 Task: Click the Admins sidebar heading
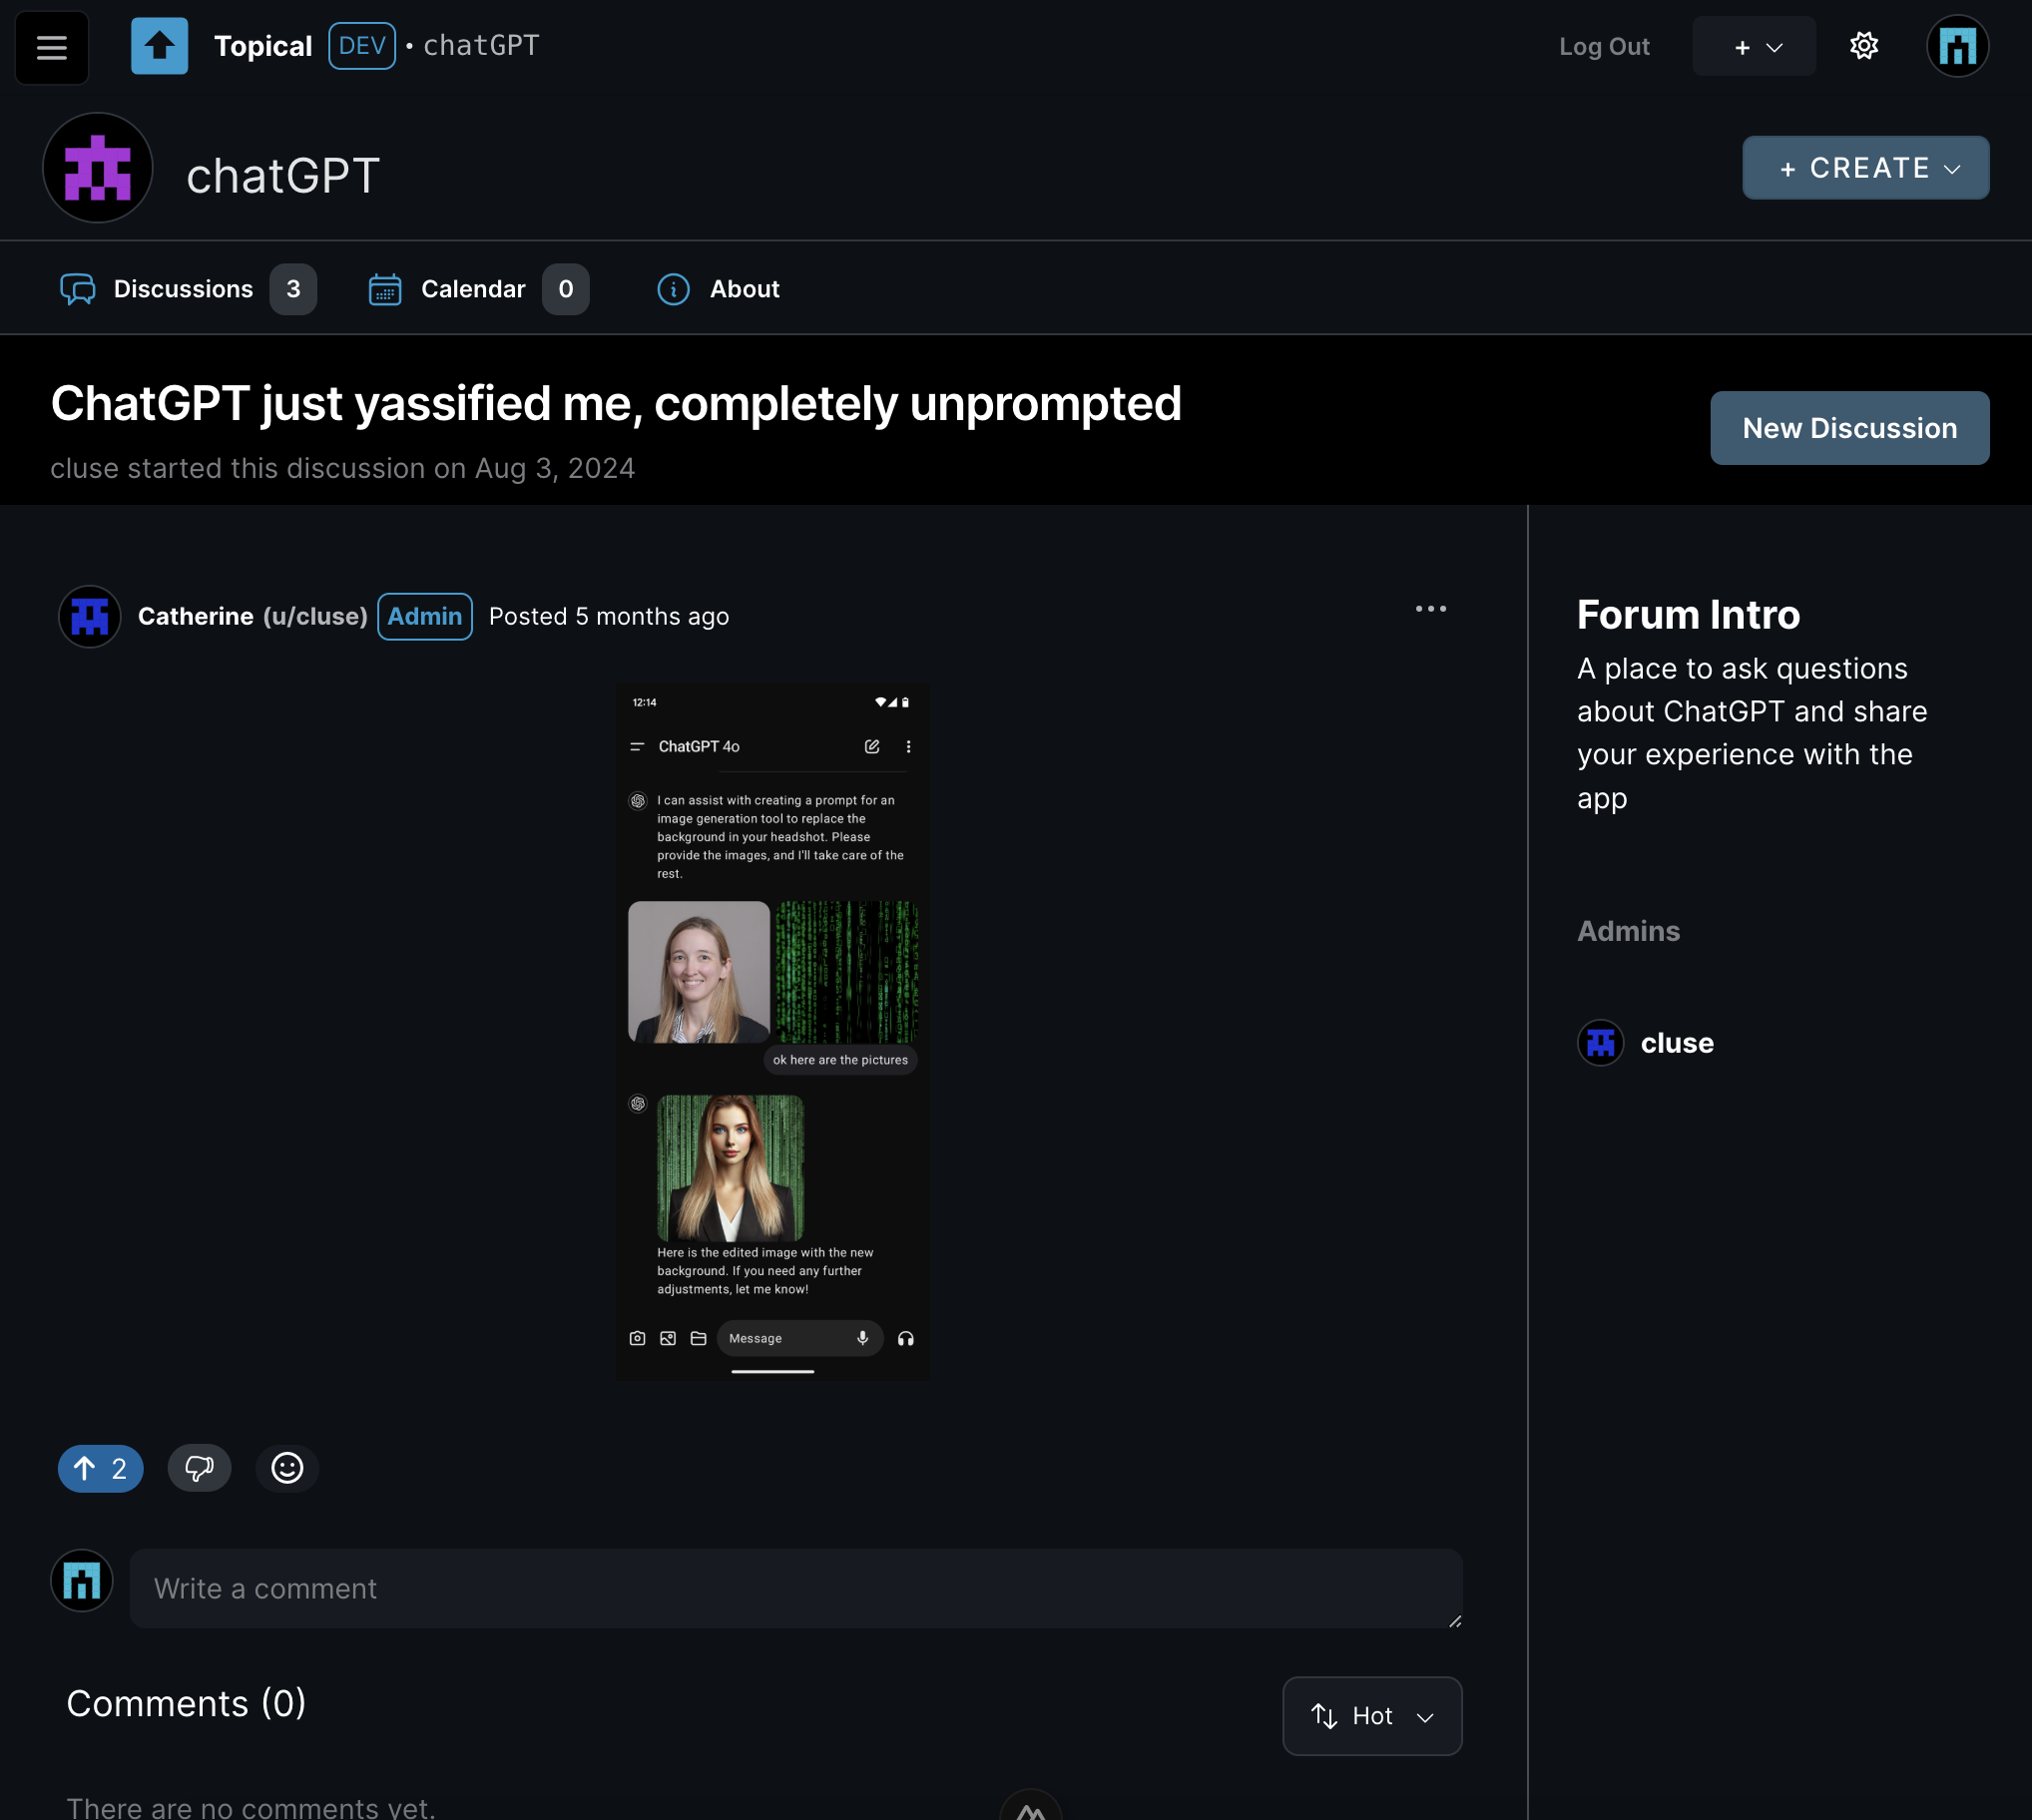coord(1628,931)
